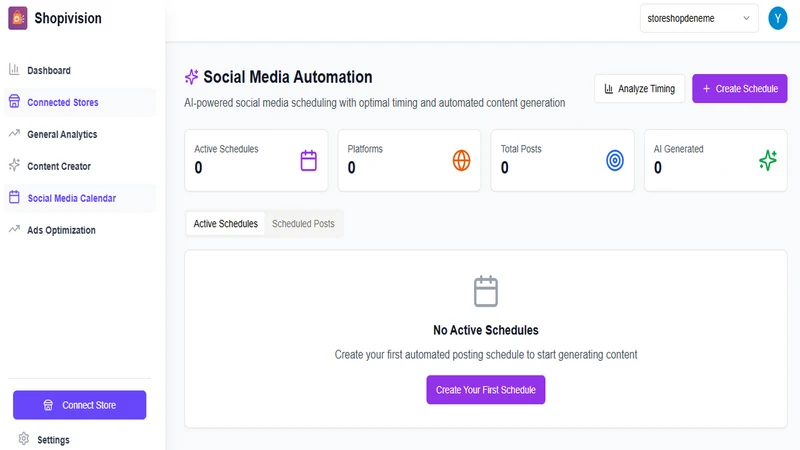The width and height of the screenshot is (800, 450).
Task: Go to Dashboard in the sidebar
Action: tap(80, 70)
